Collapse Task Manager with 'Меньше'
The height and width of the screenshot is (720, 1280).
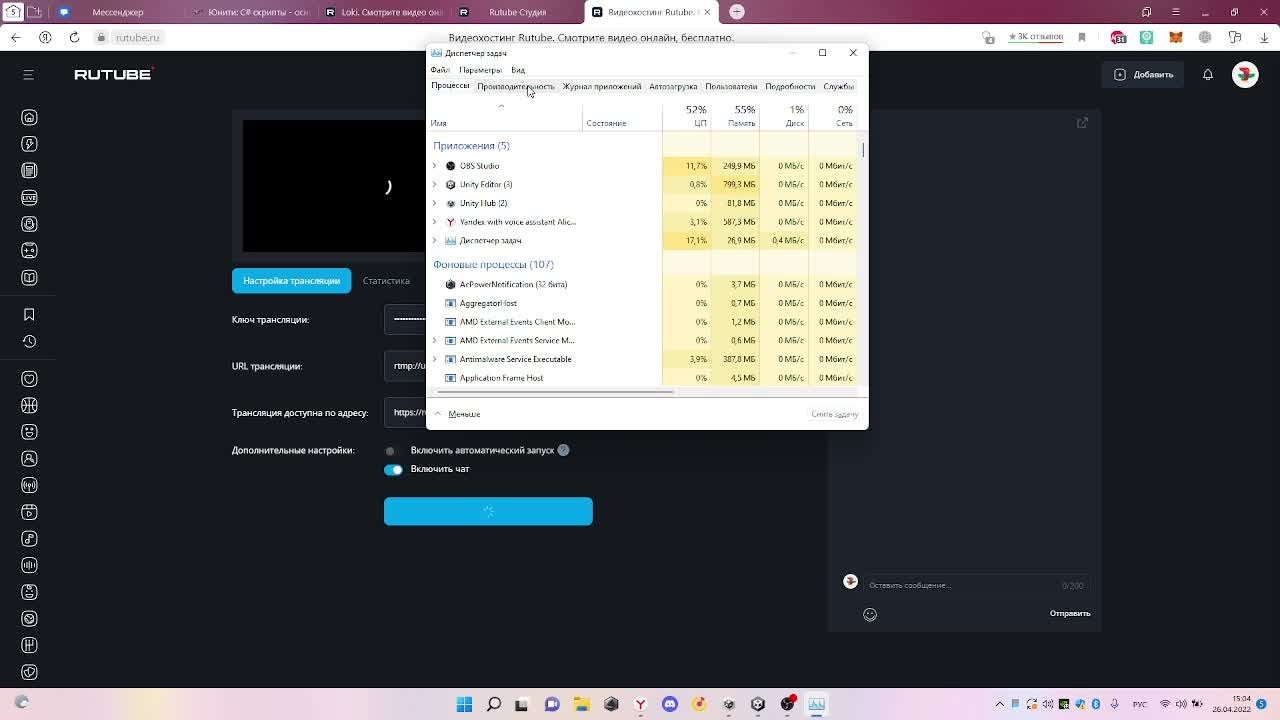(x=458, y=414)
